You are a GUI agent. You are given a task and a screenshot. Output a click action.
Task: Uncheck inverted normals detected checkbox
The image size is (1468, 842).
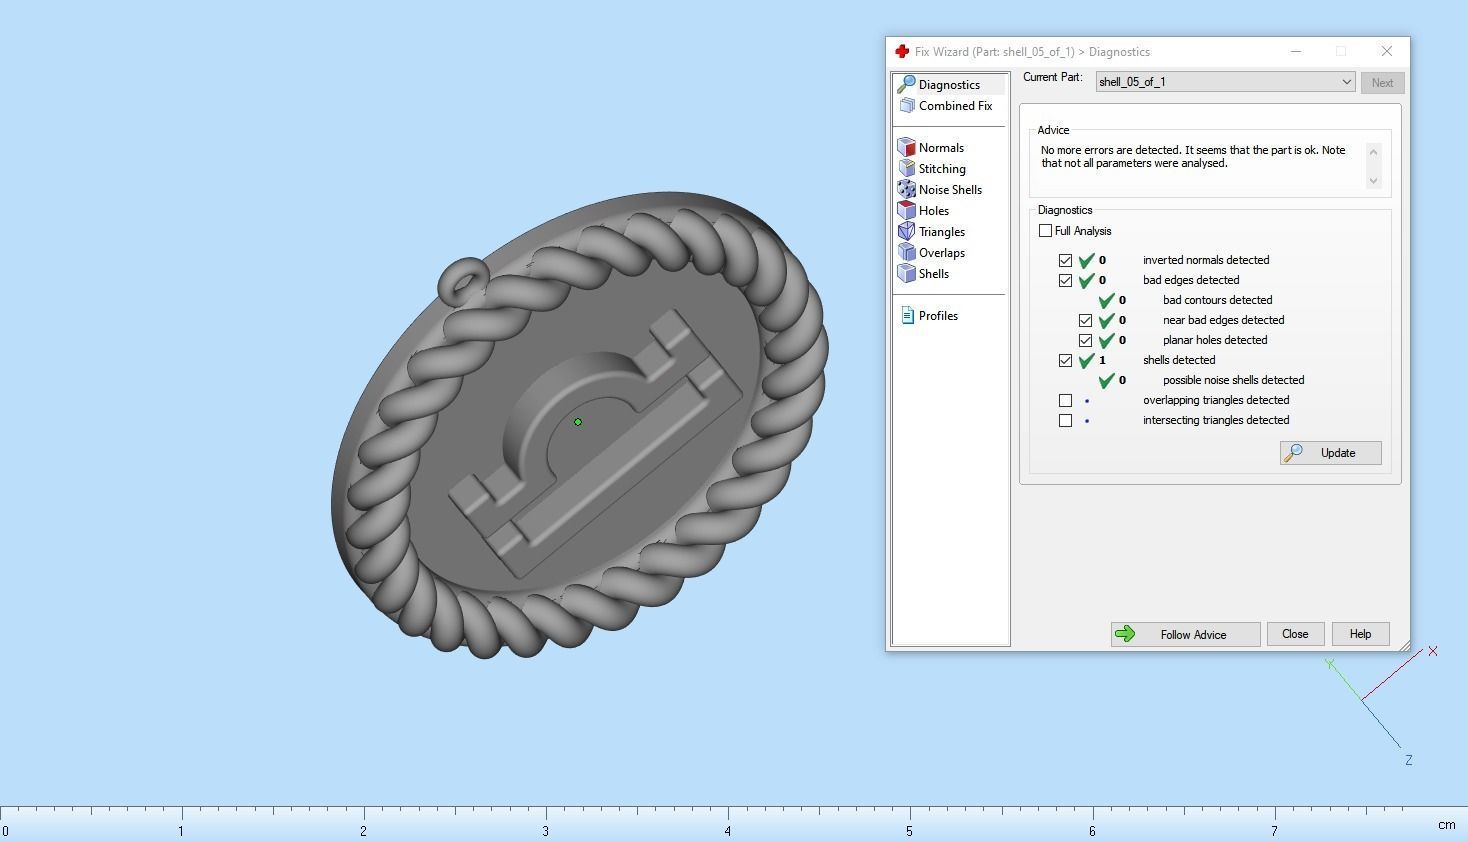(x=1066, y=260)
